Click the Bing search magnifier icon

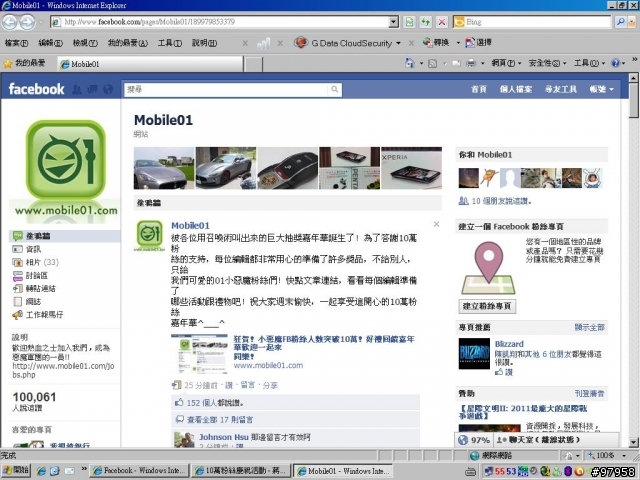[x=620, y=22]
